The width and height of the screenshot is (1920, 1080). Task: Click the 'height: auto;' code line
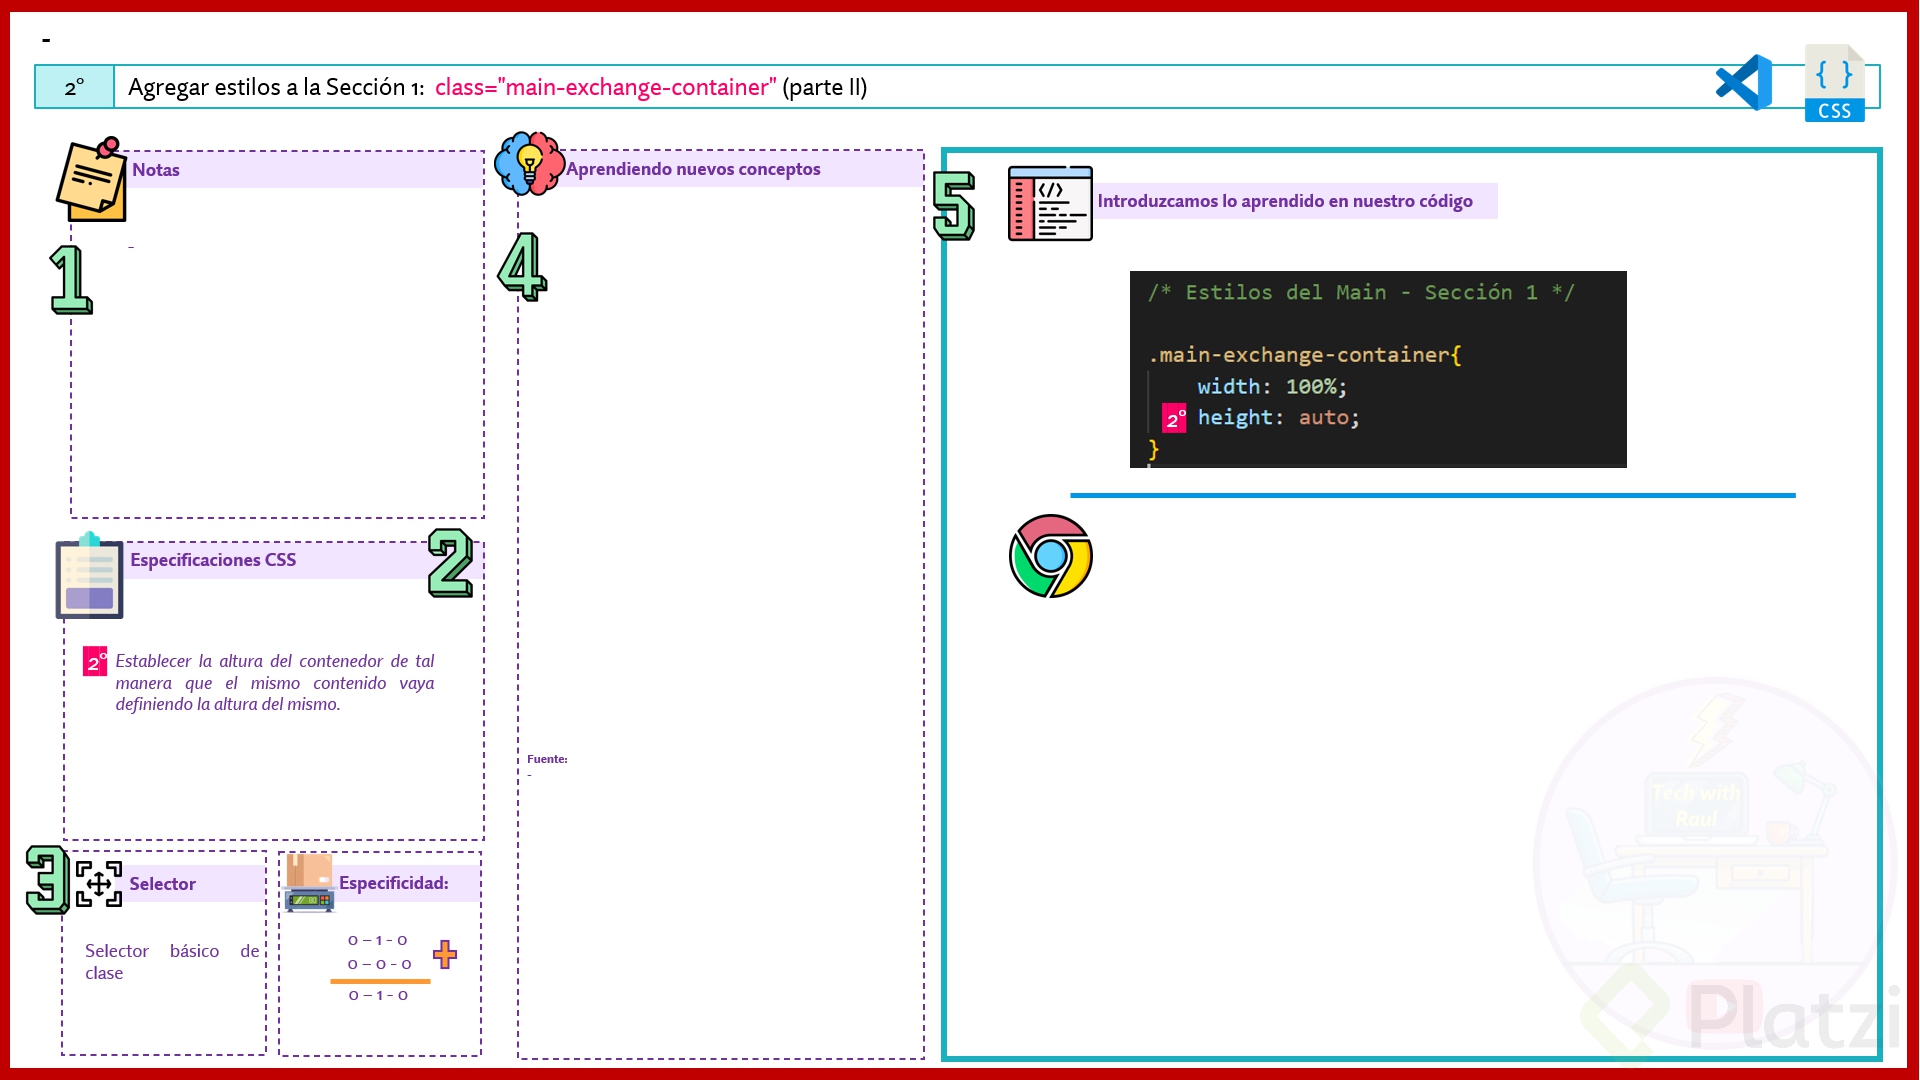[1279, 417]
